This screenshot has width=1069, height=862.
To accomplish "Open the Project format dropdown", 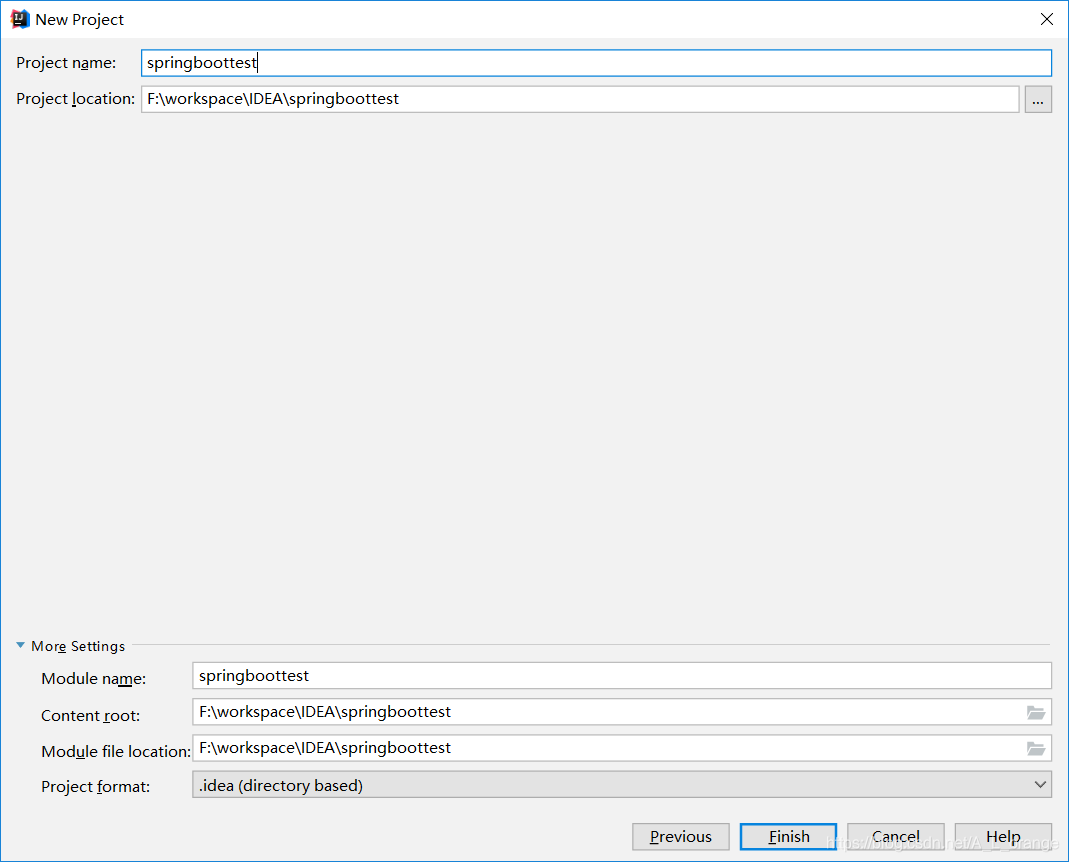I will 622,784.
